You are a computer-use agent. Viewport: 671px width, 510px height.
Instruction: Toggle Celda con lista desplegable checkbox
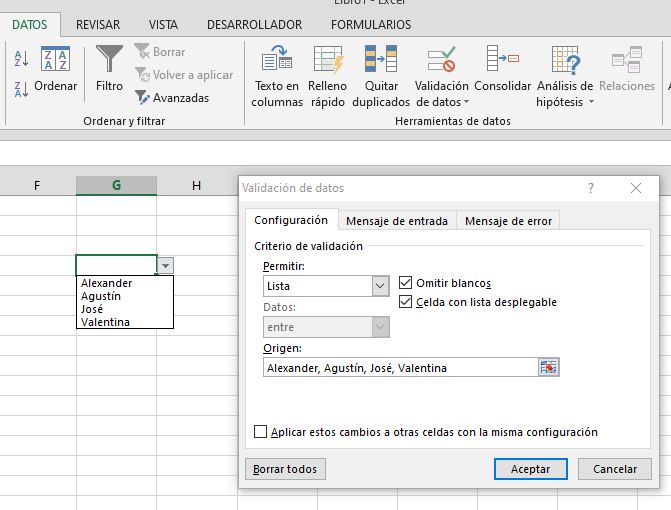click(x=405, y=302)
